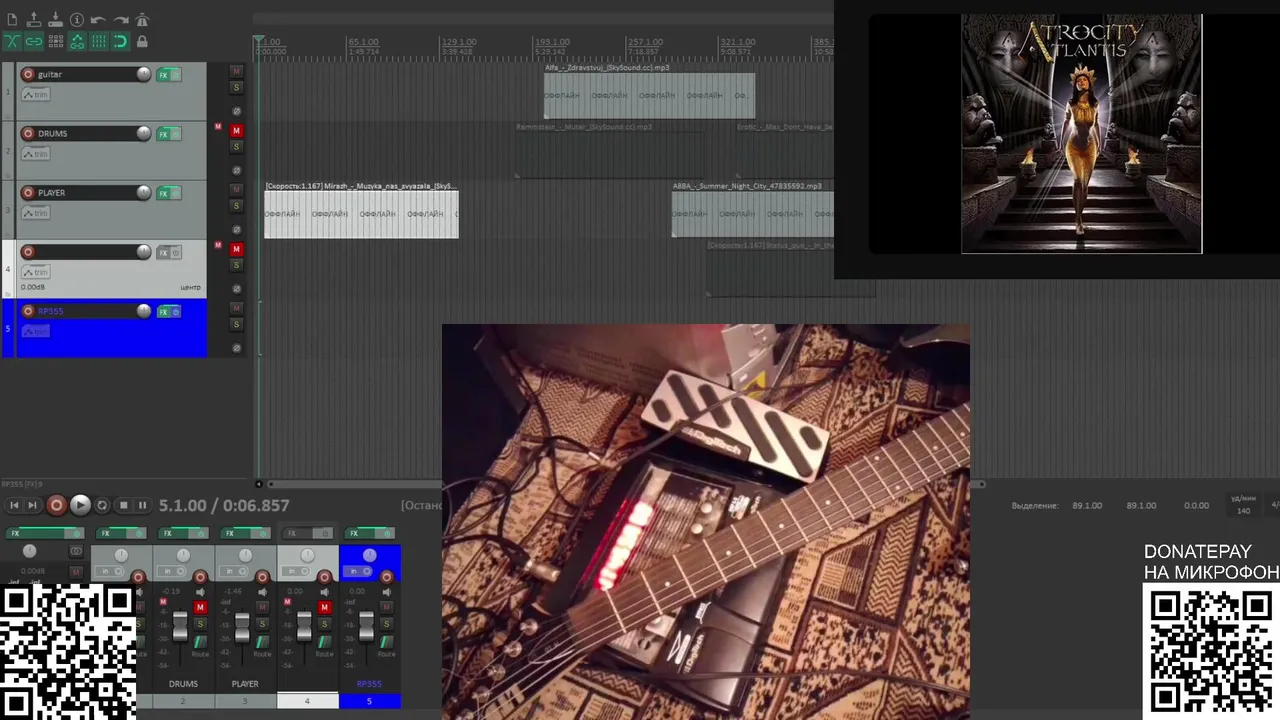Image resolution: width=1280 pixels, height=720 pixels.
Task: Go to project end transport button
Action: click(33, 506)
